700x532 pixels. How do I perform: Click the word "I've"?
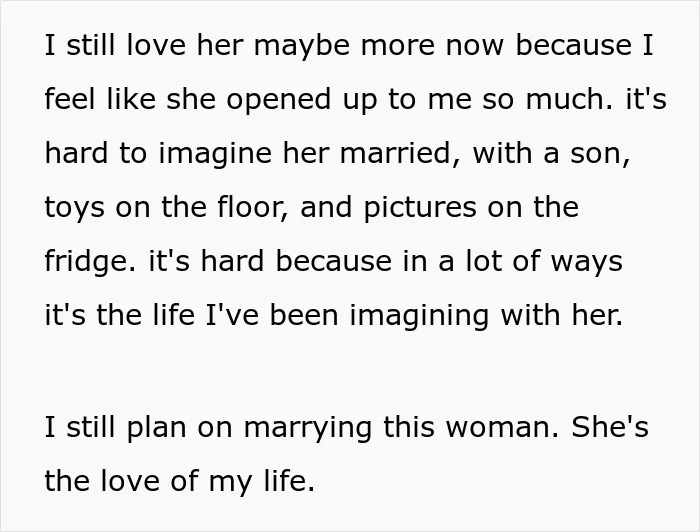click(232, 315)
